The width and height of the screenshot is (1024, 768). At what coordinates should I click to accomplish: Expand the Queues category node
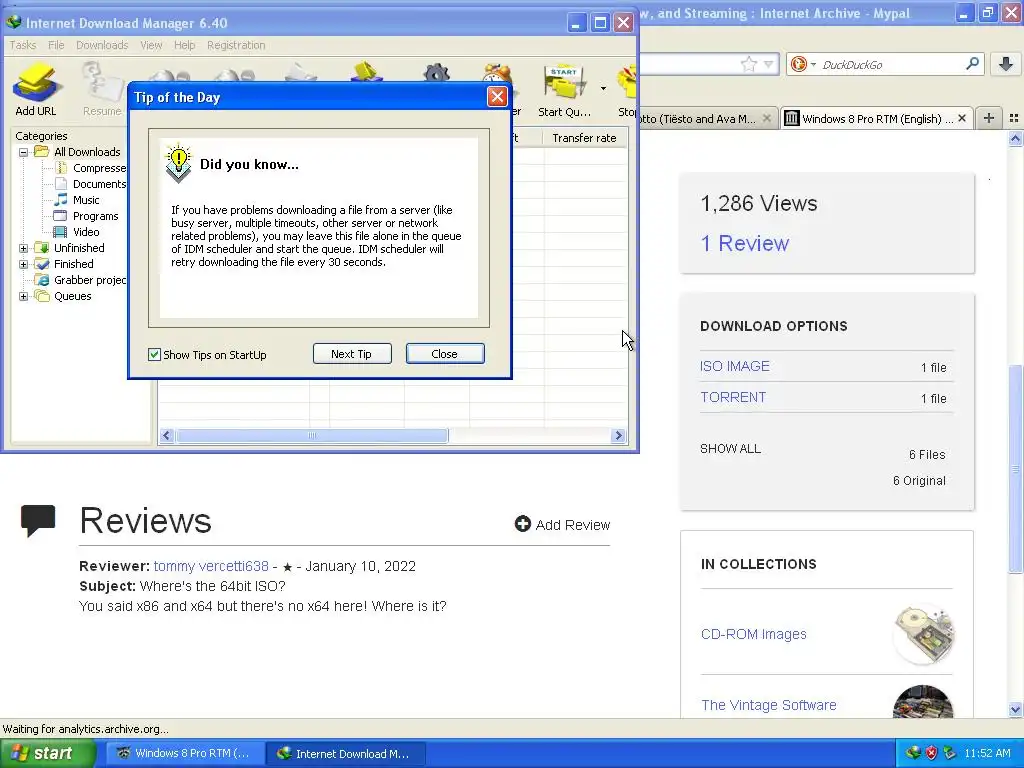24,296
